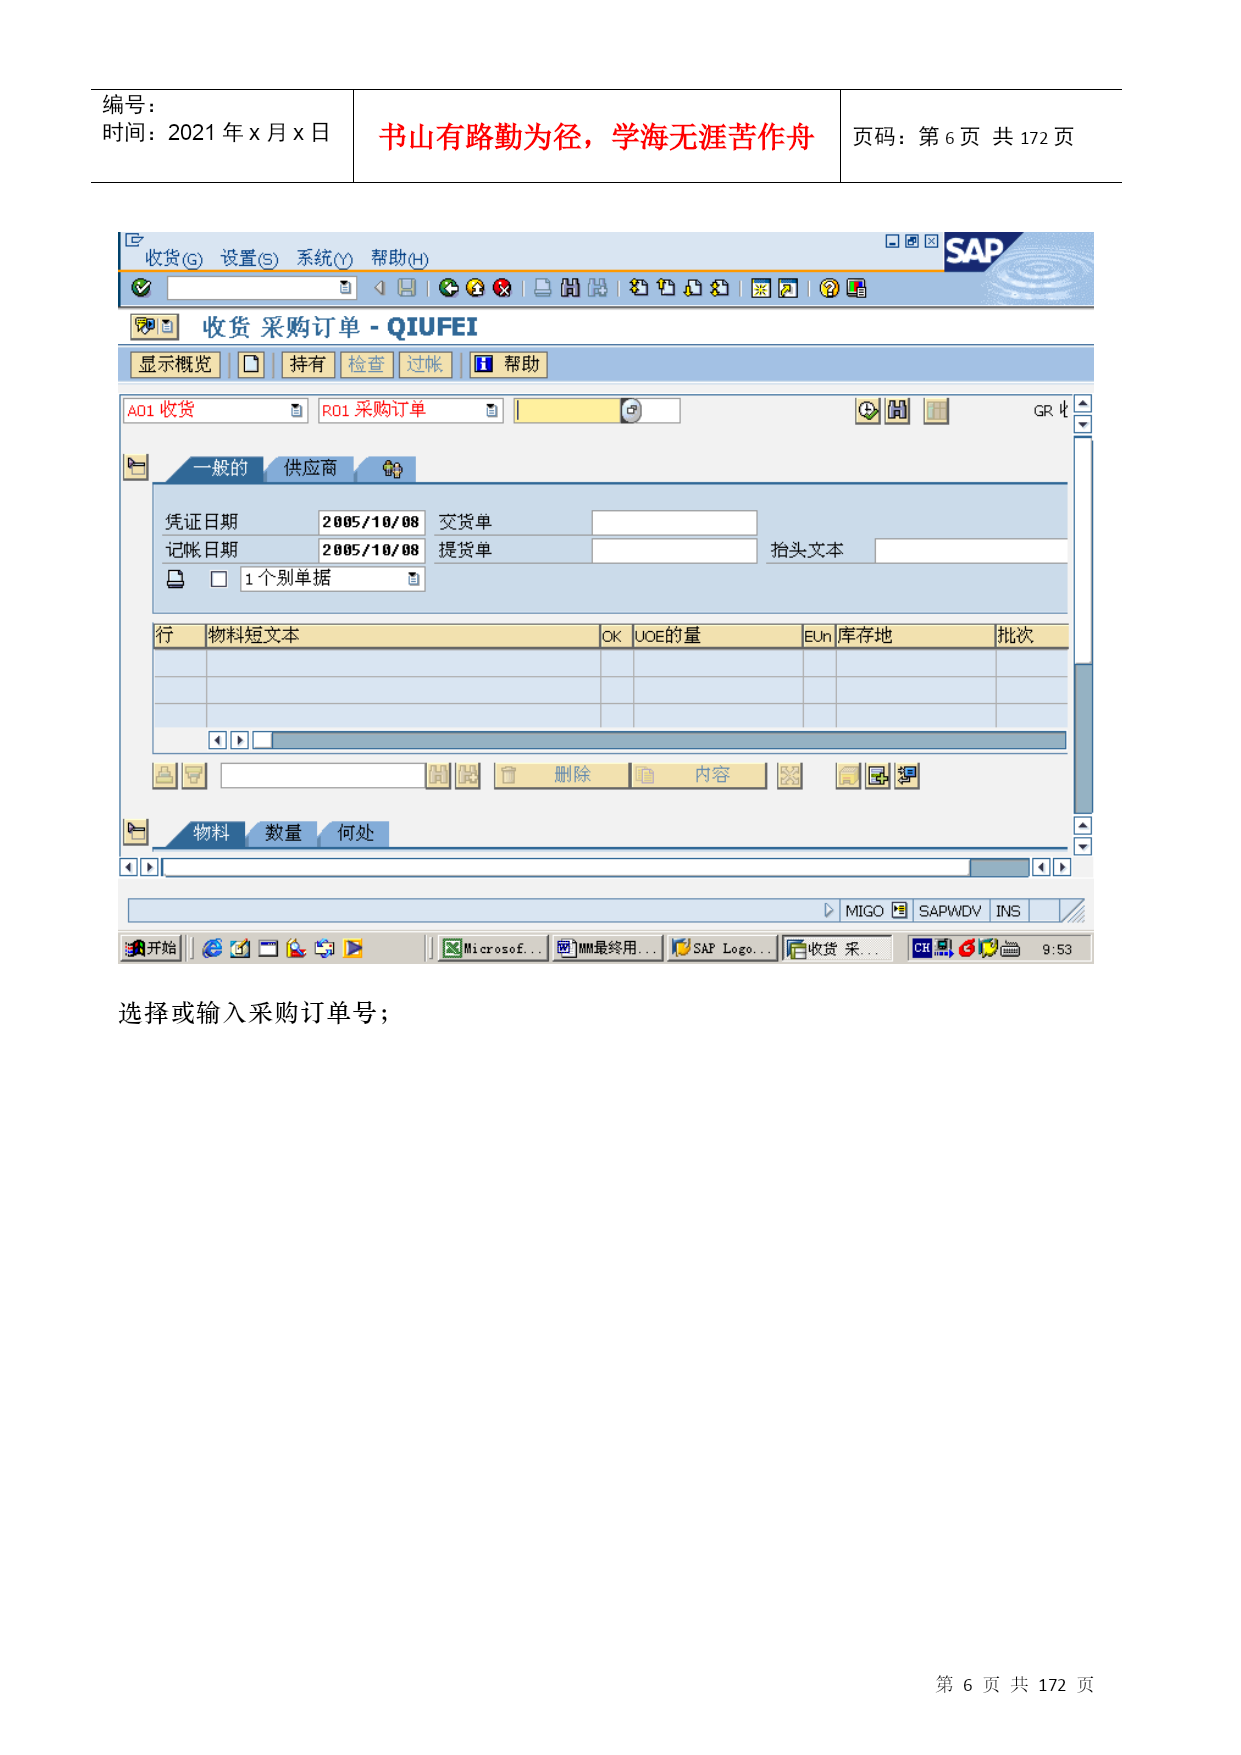This screenshot has width=1241, height=1755.
Task: Click the item table horizontal scrollbar track
Action: tap(668, 740)
